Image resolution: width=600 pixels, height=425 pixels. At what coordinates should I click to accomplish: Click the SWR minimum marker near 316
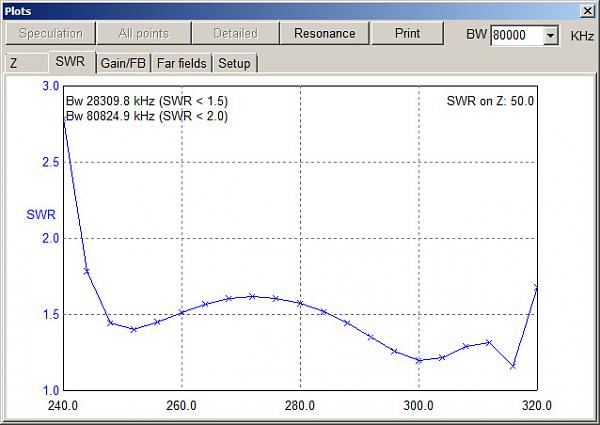pyautogui.click(x=513, y=366)
